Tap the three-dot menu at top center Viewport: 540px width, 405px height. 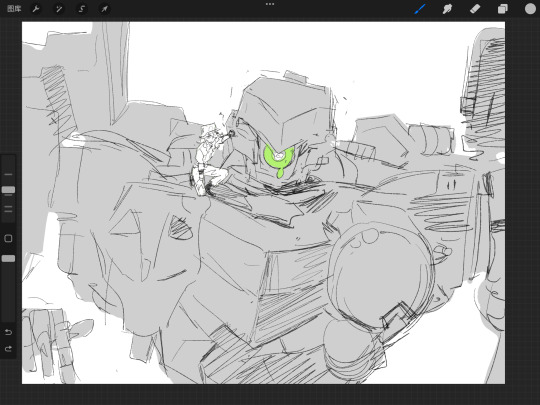click(270, 4)
